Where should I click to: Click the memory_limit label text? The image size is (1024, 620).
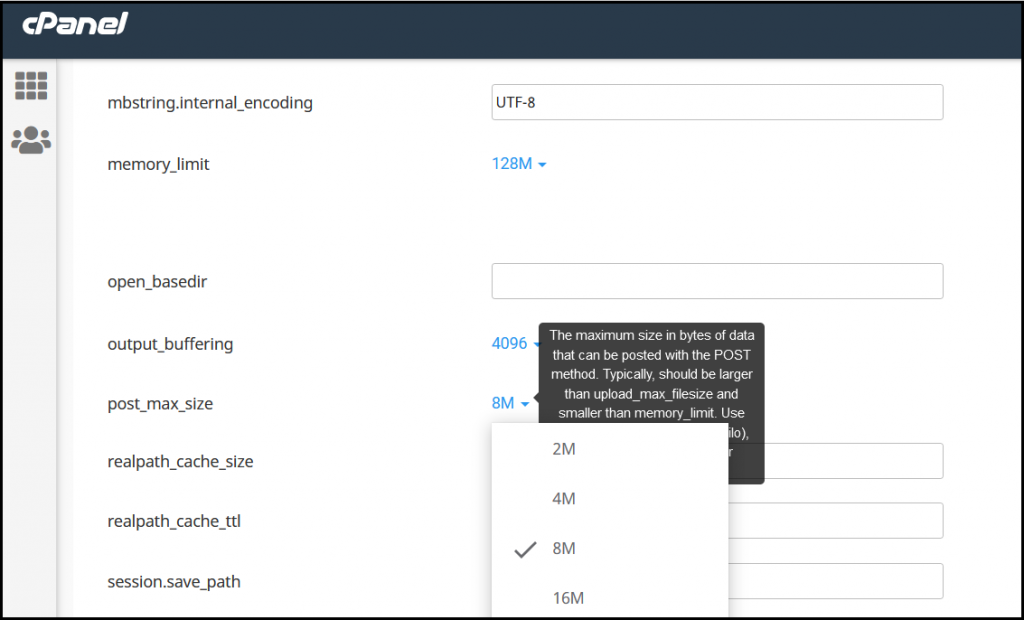(x=158, y=164)
